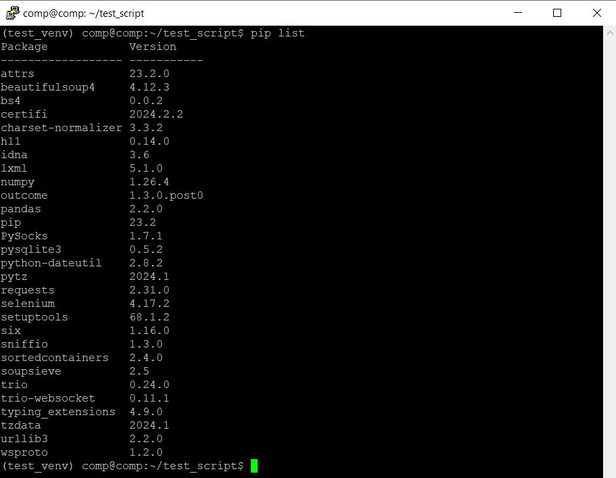This screenshot has width=616, height=478.
Task: Maximize the terminal window
Action: pyautogui.click(x=557, y=13)
